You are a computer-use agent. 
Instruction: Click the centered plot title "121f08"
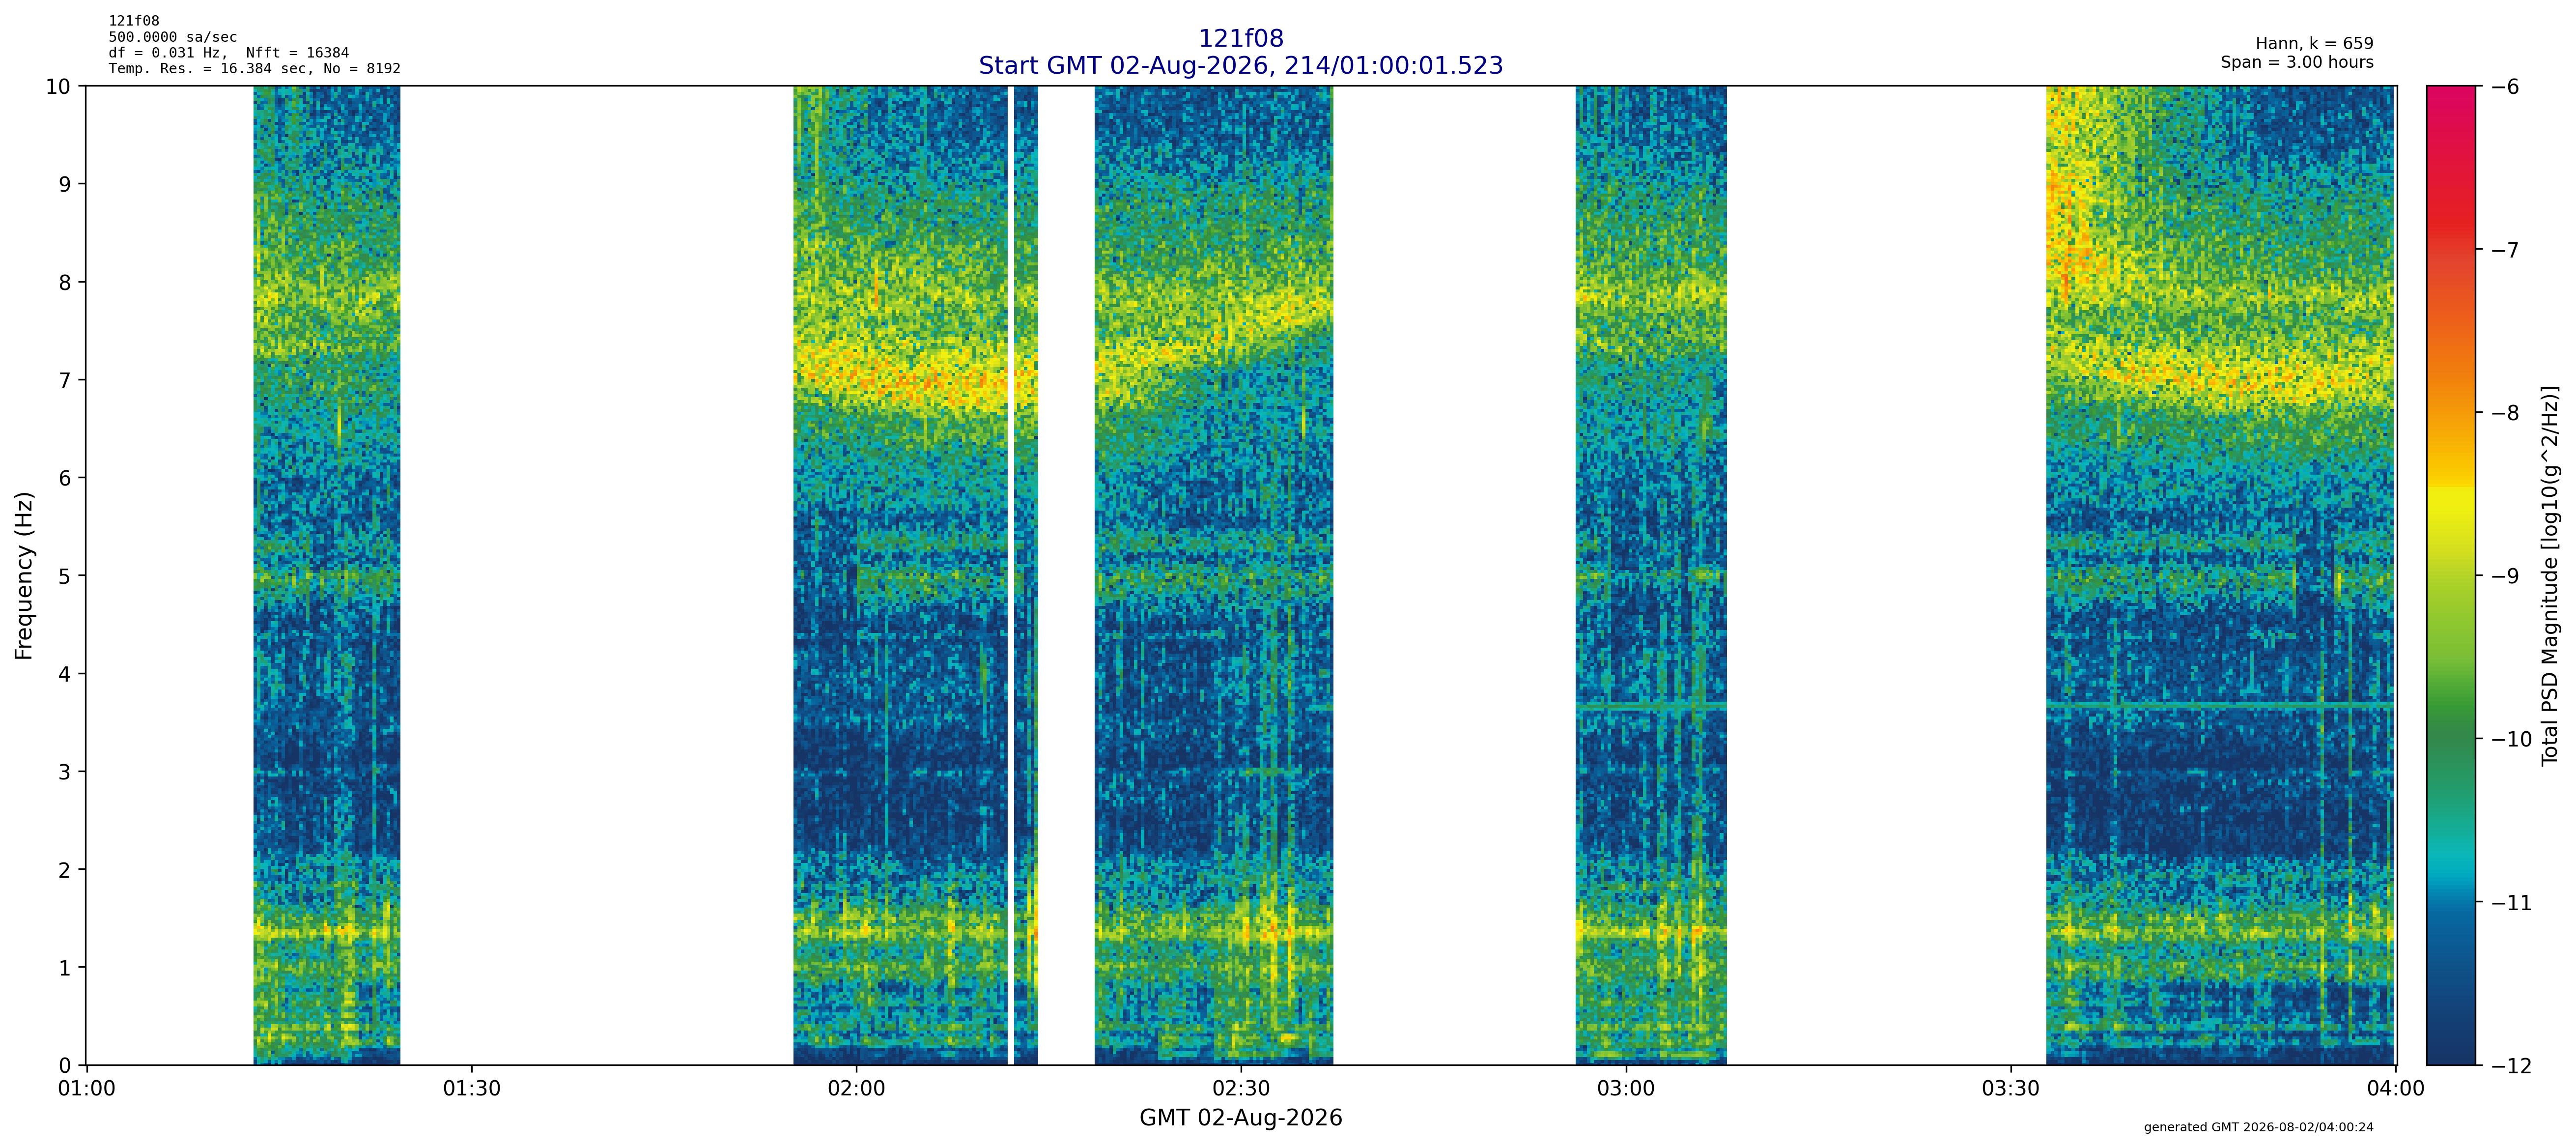coord(1241,39)
